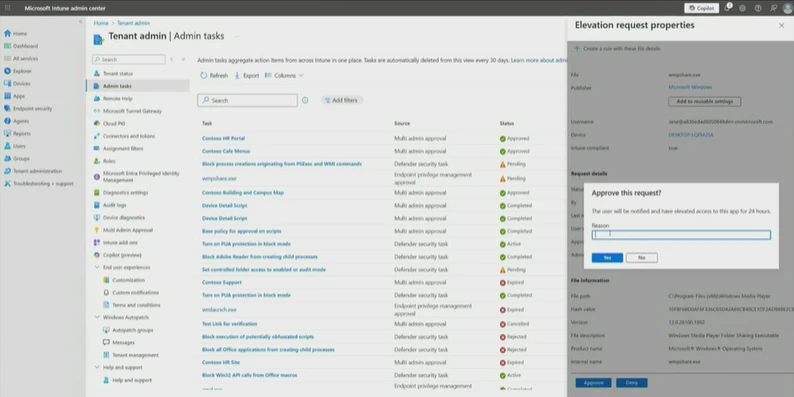Screen dimensions: 794x397
Task: Click the Roles icon in menu
Action: point(97,161)
